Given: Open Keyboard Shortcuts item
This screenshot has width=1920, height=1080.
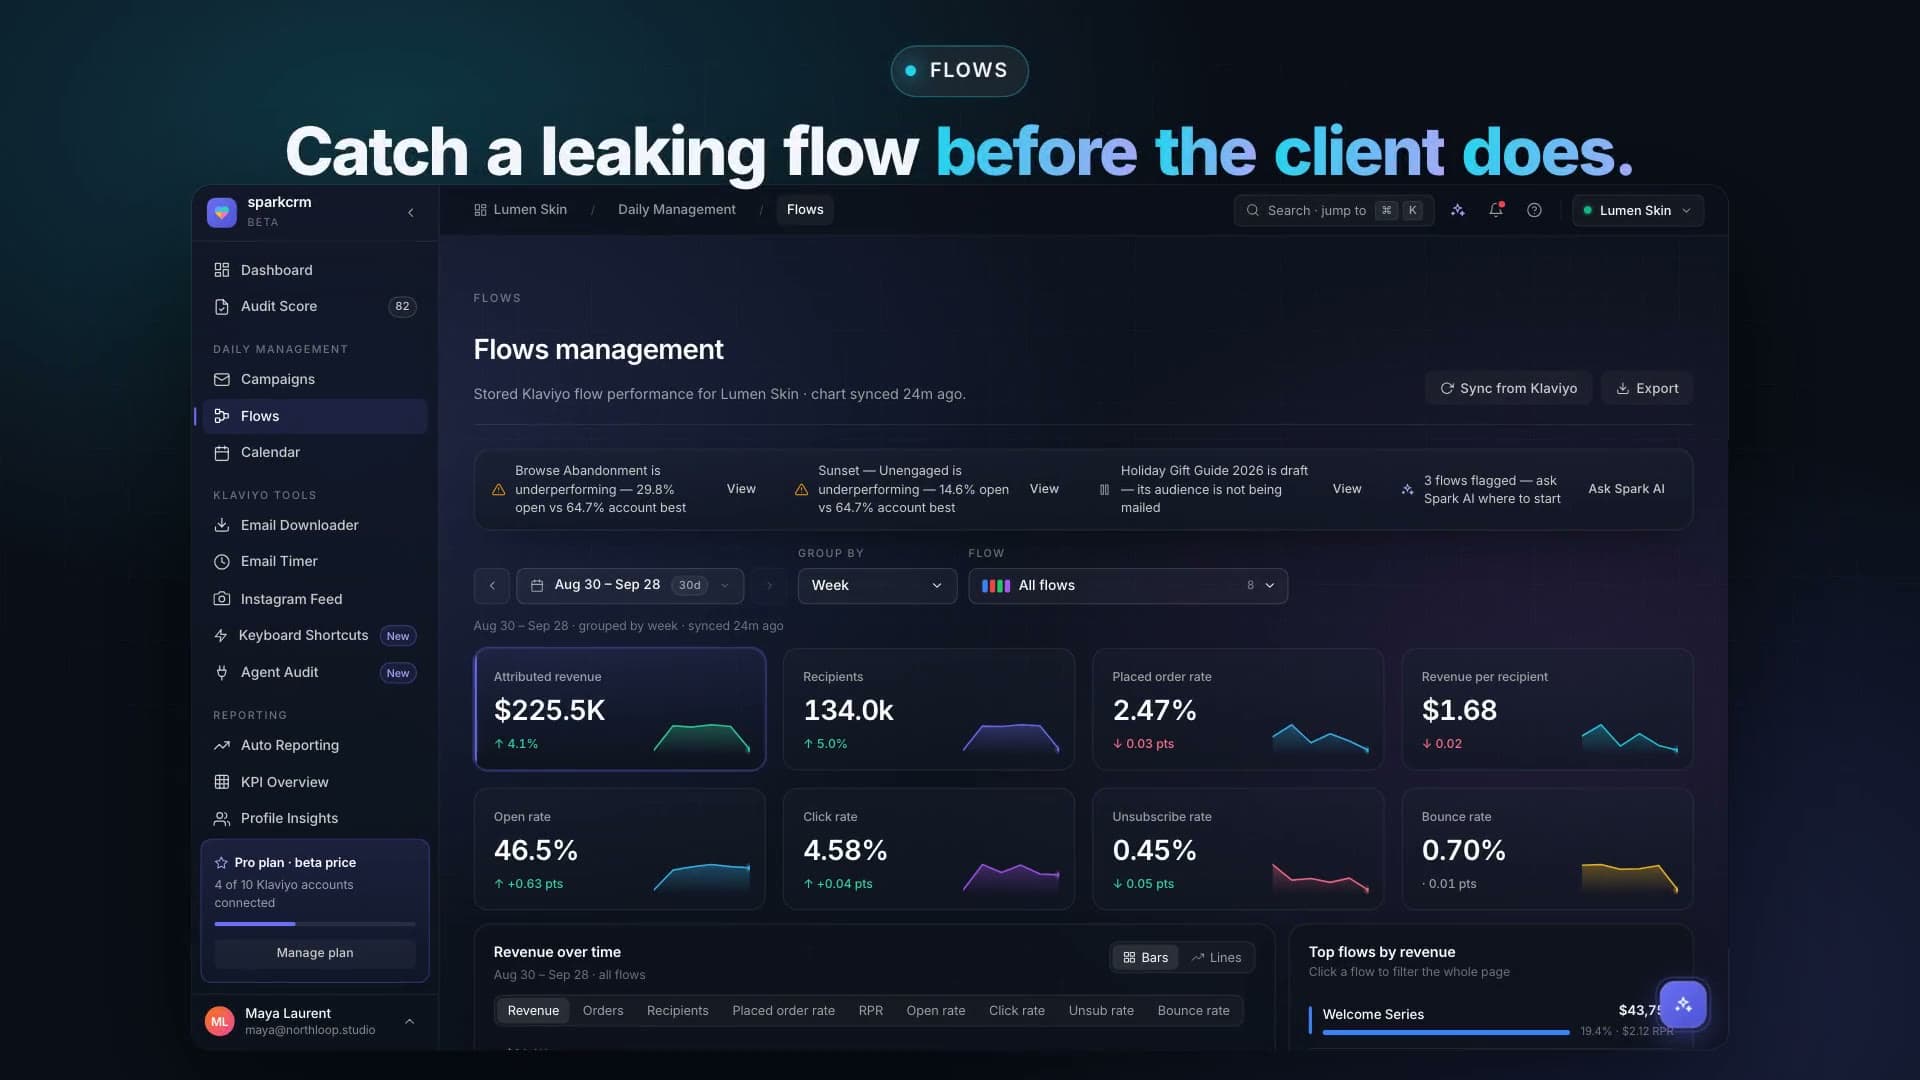Looking at the screenshot, I should (314, 635).
